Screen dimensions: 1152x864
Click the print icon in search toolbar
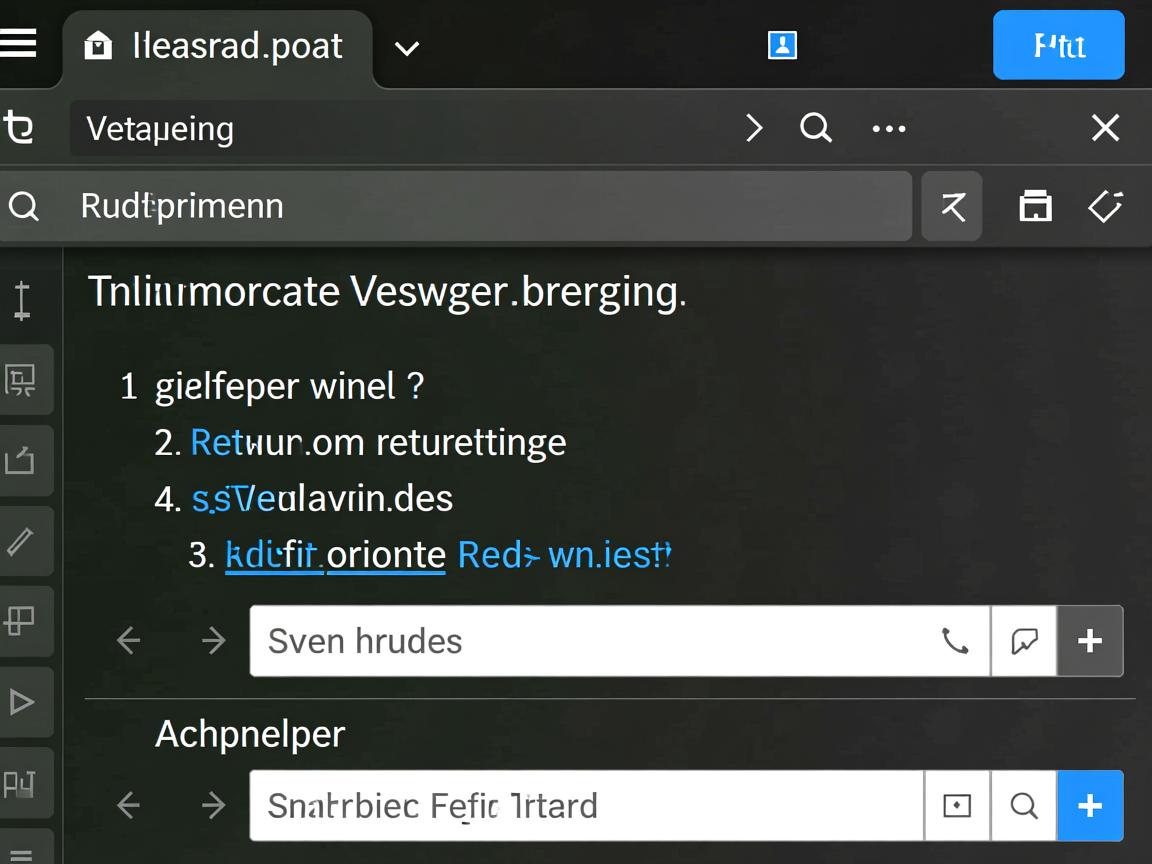tap(1035, 206)
